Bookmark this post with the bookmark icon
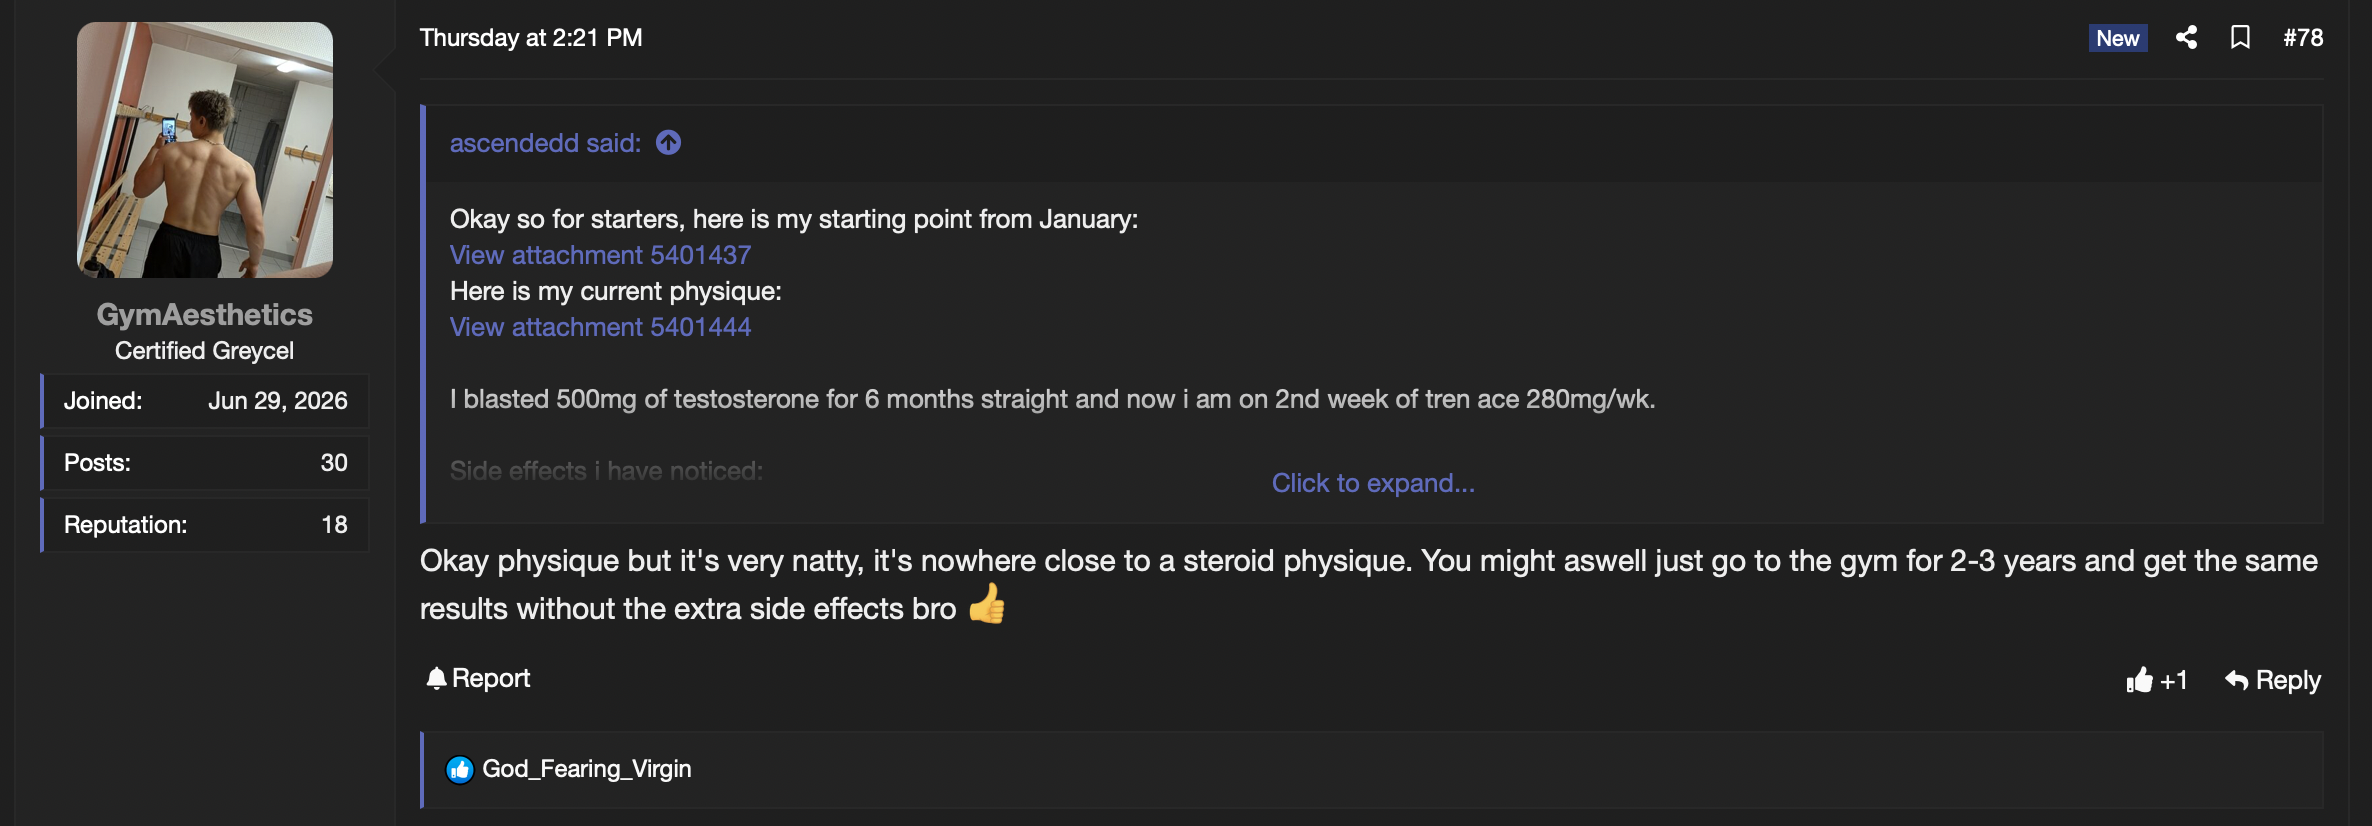The height and width of the screenshot is (826, 2372). point(2240,38)
